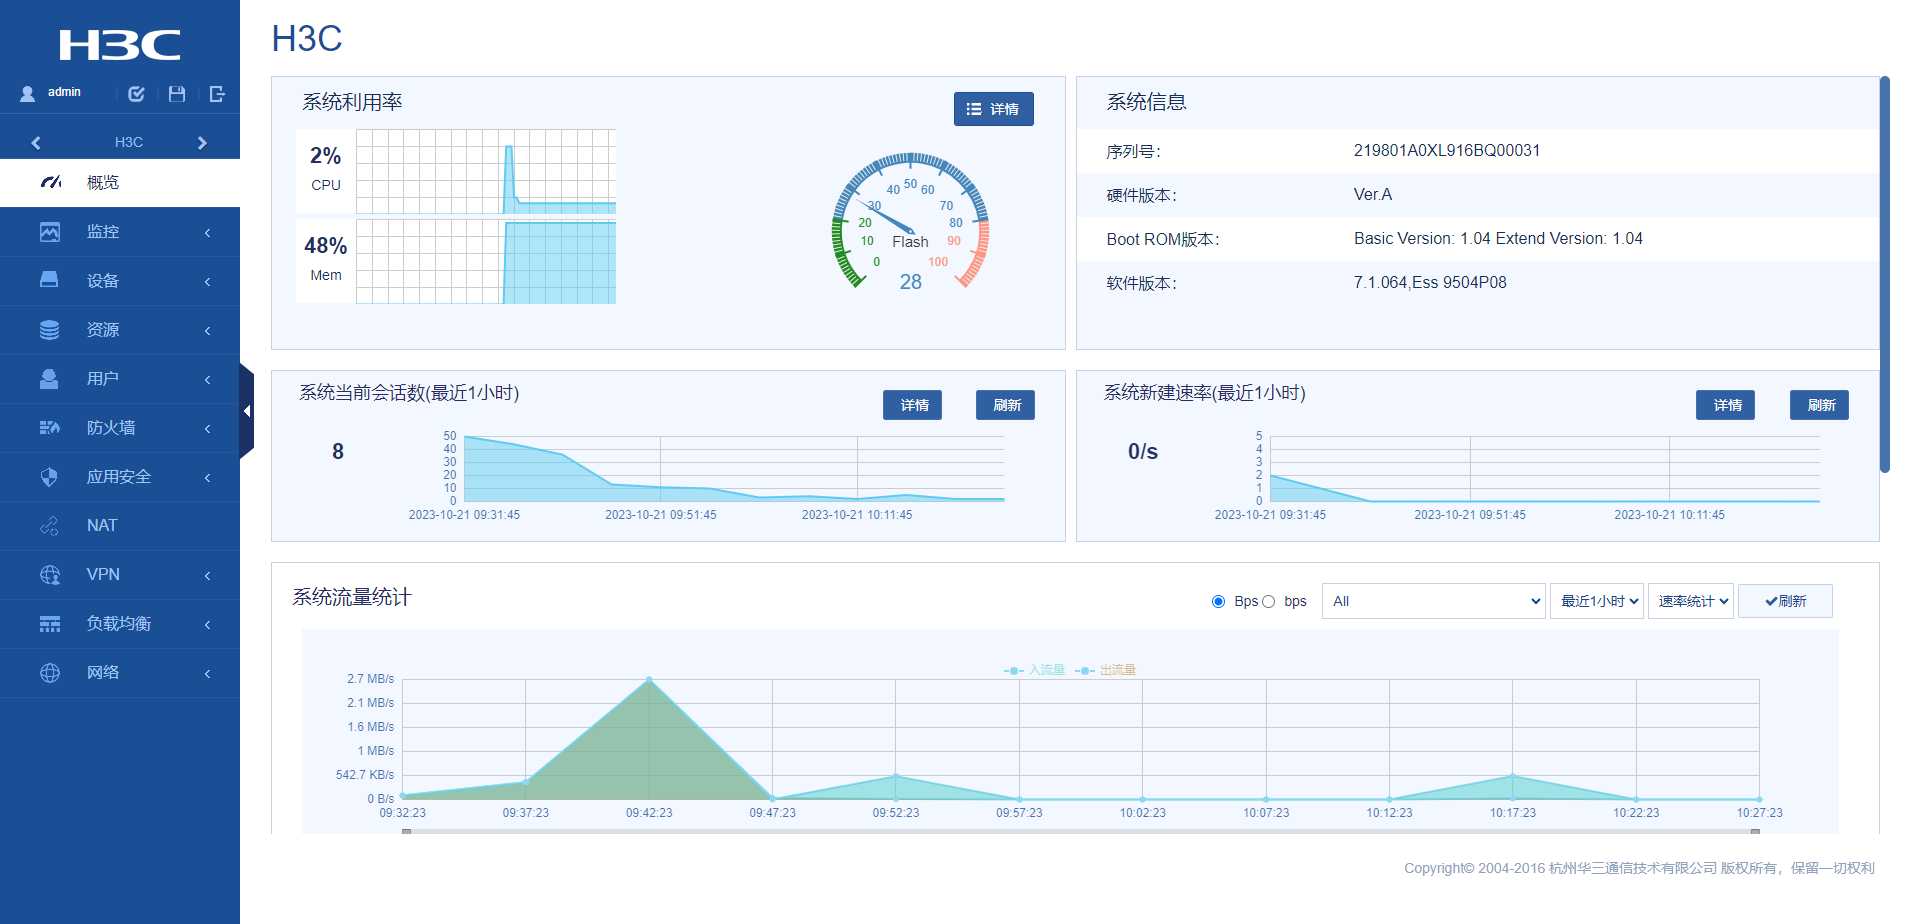This screenshot has height=924, width=1920.
Task: Click the checkmark edit icon near admin
Action: (137, 94)
